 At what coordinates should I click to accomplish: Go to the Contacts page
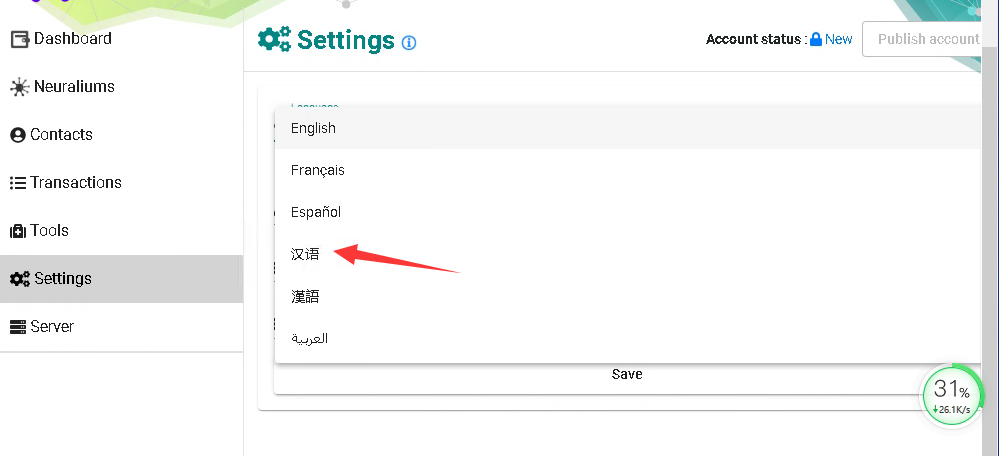(121, 134)
